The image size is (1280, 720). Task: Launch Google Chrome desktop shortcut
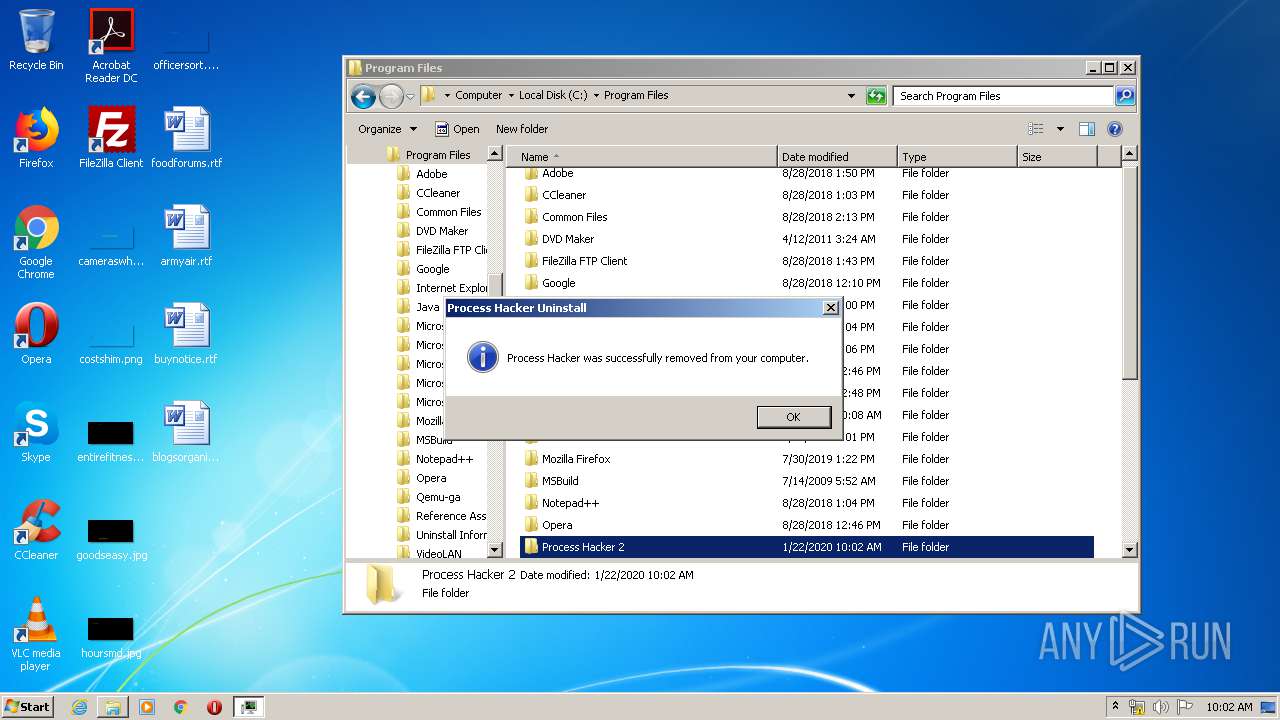pos(36,242)
